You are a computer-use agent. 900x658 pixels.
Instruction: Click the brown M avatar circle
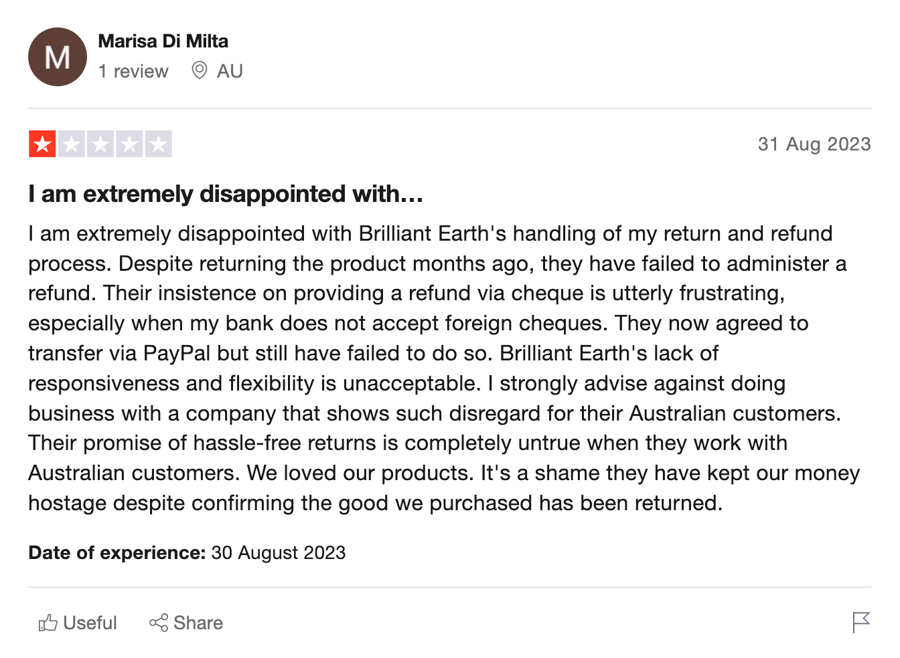(57, 57)
